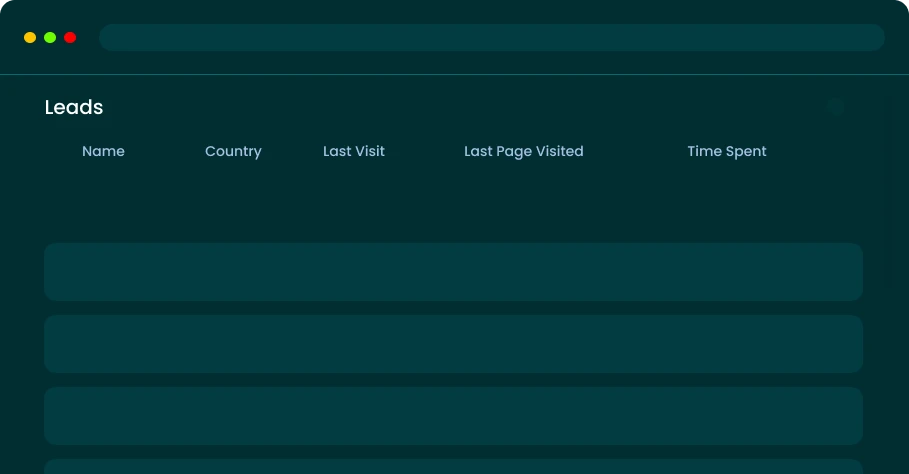Click first row's cell under Name column
This screenshot has width=909, height=474.
point(103,272)
